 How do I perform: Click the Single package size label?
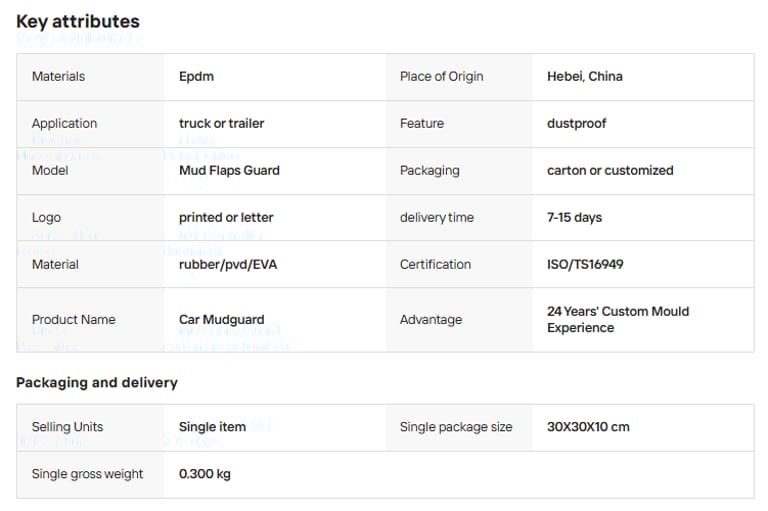coord(456,426)
